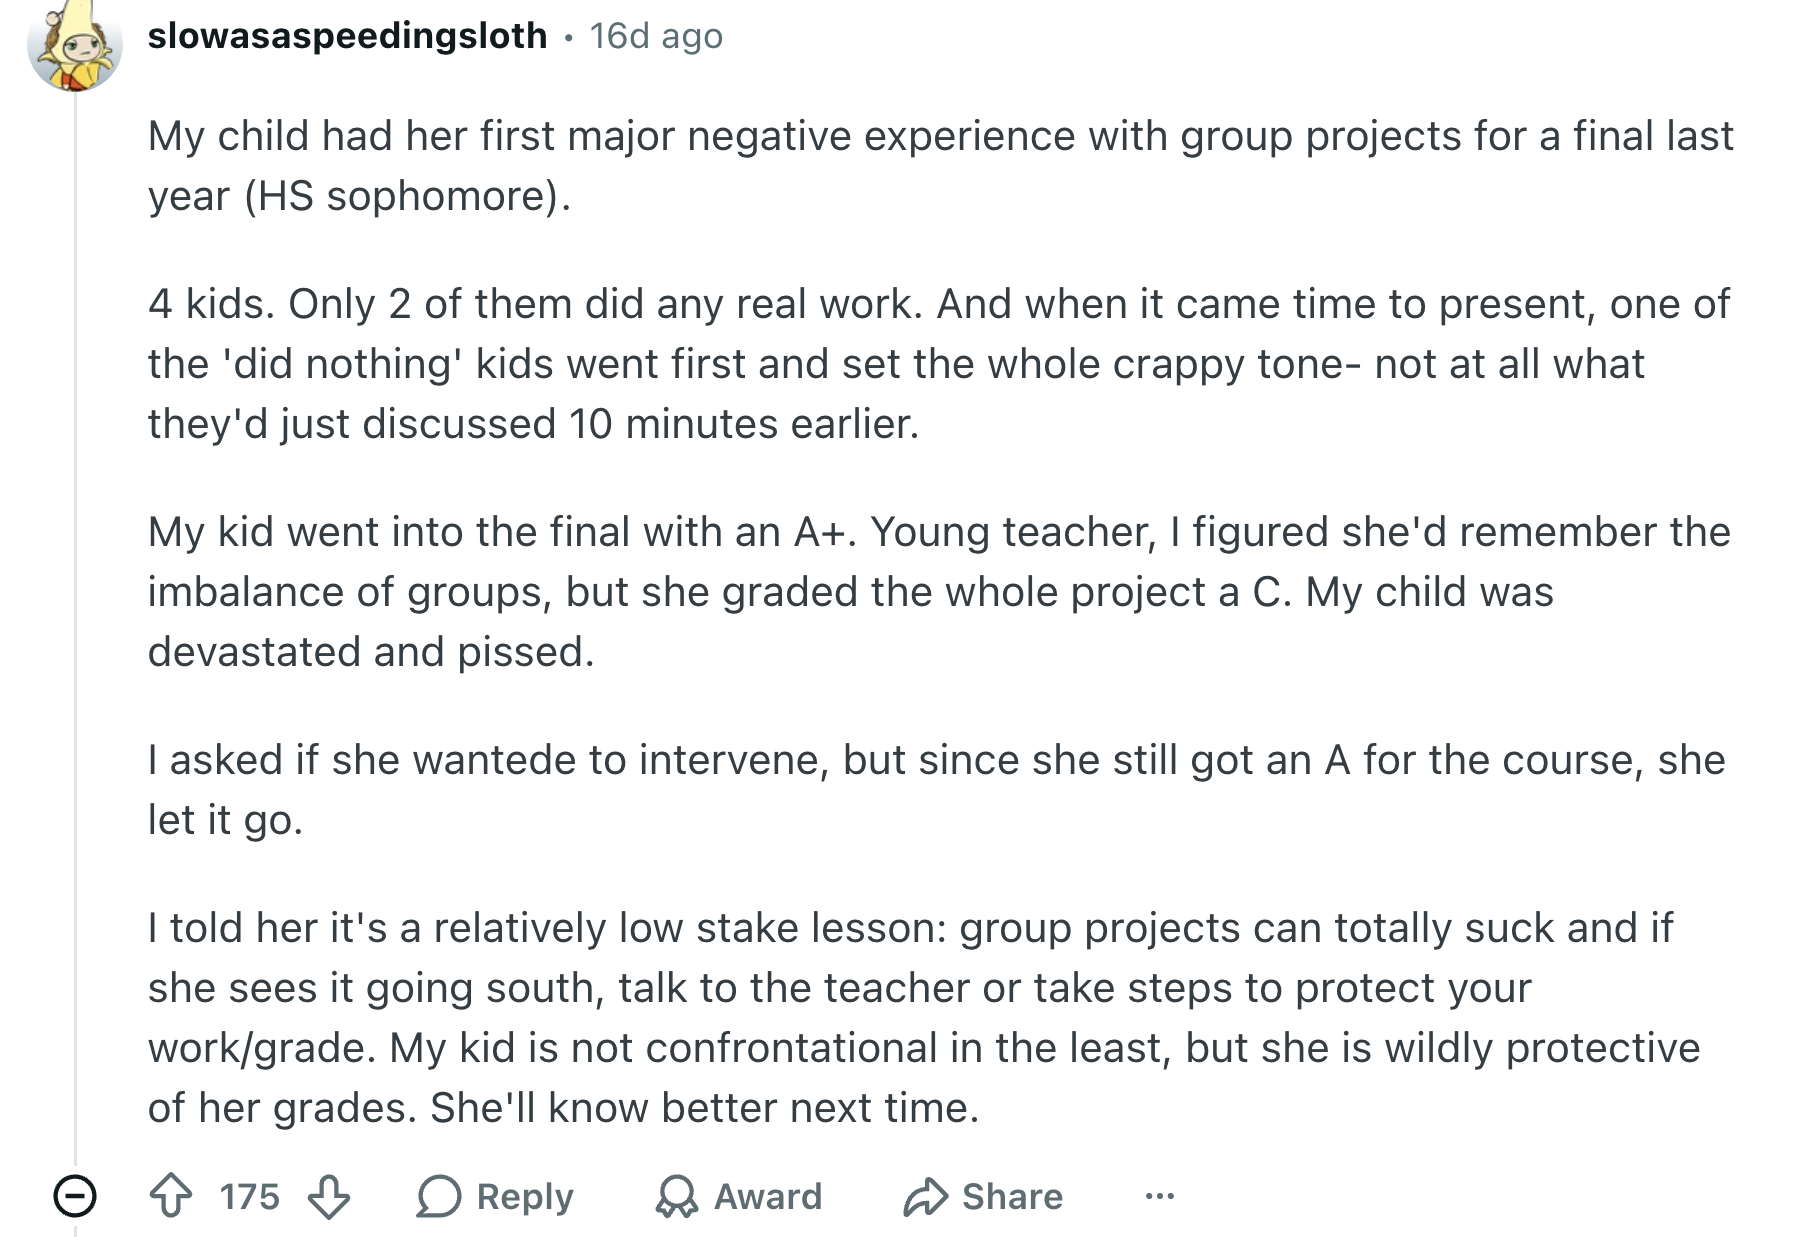Upvote the comment by slowasaspeedingsloth
The height and width of the screenshot is (1237, 1817).
(171, 1196)
